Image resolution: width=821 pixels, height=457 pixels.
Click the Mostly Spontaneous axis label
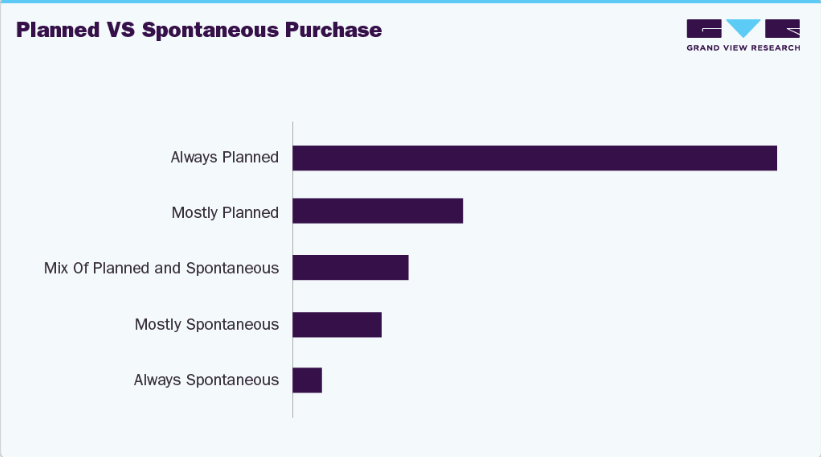click(207, 325)
